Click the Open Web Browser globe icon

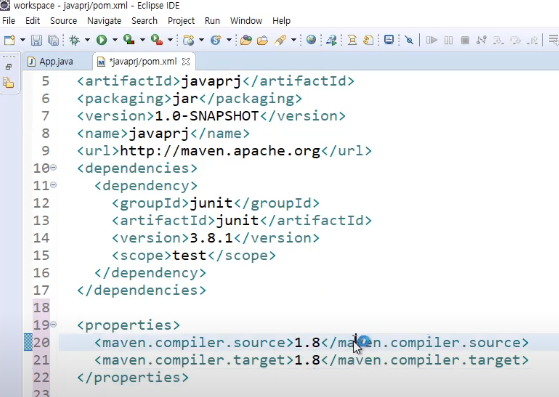coord(311,40)
